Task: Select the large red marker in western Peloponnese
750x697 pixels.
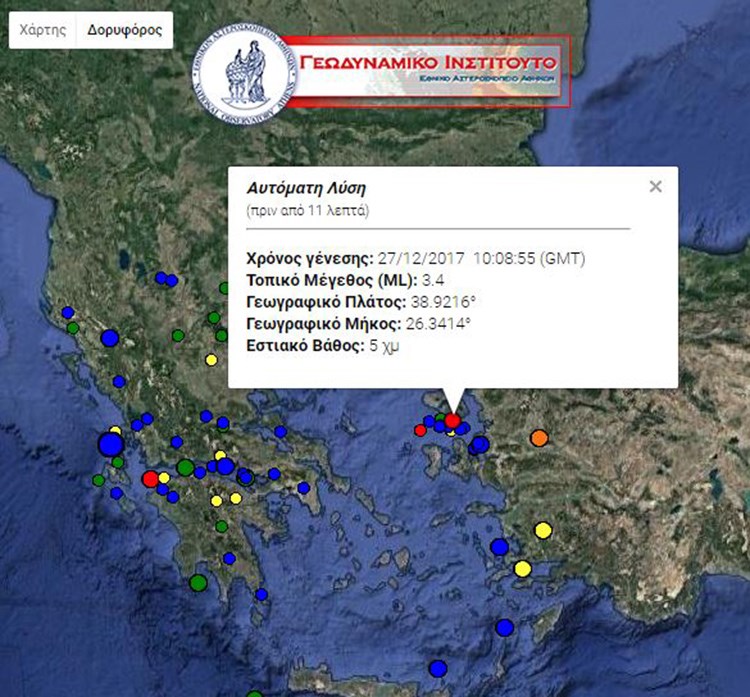Action: tap(150, 479)
